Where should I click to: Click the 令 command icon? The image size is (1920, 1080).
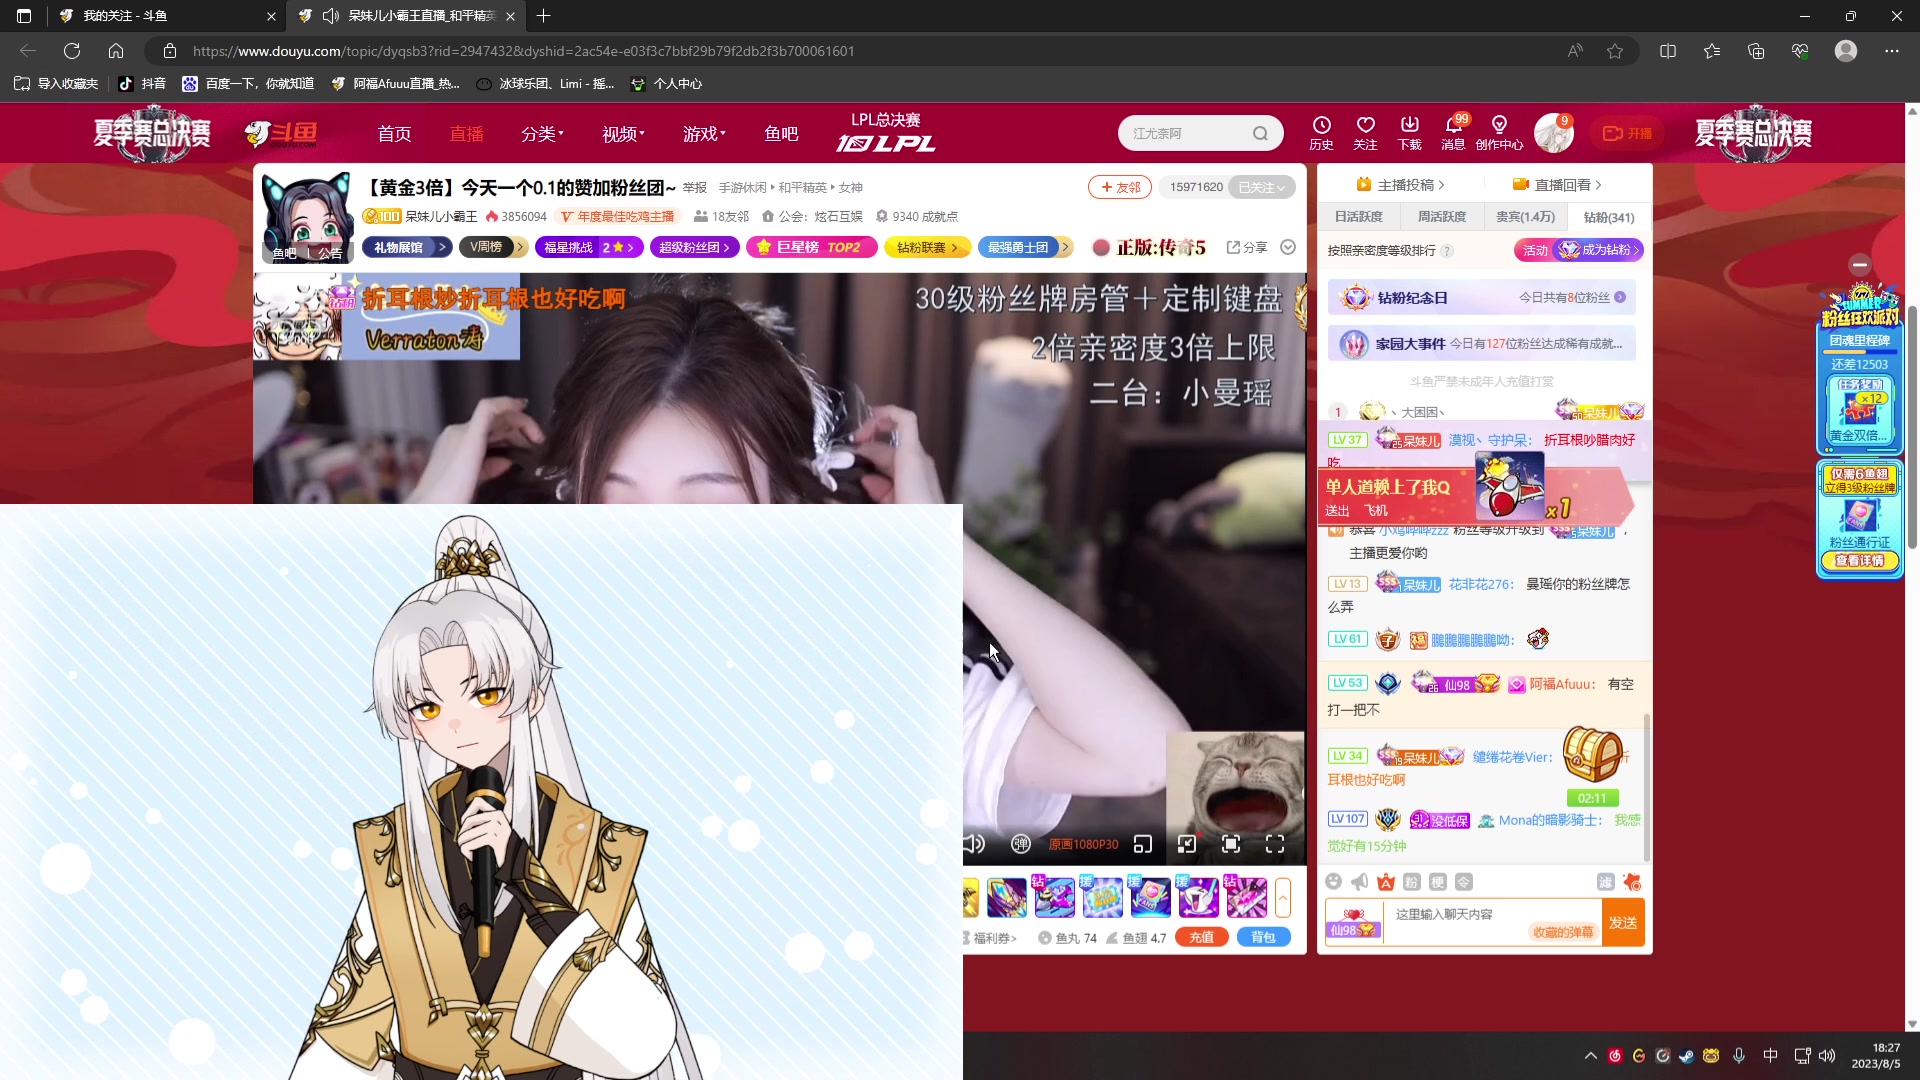point(1464,881)
